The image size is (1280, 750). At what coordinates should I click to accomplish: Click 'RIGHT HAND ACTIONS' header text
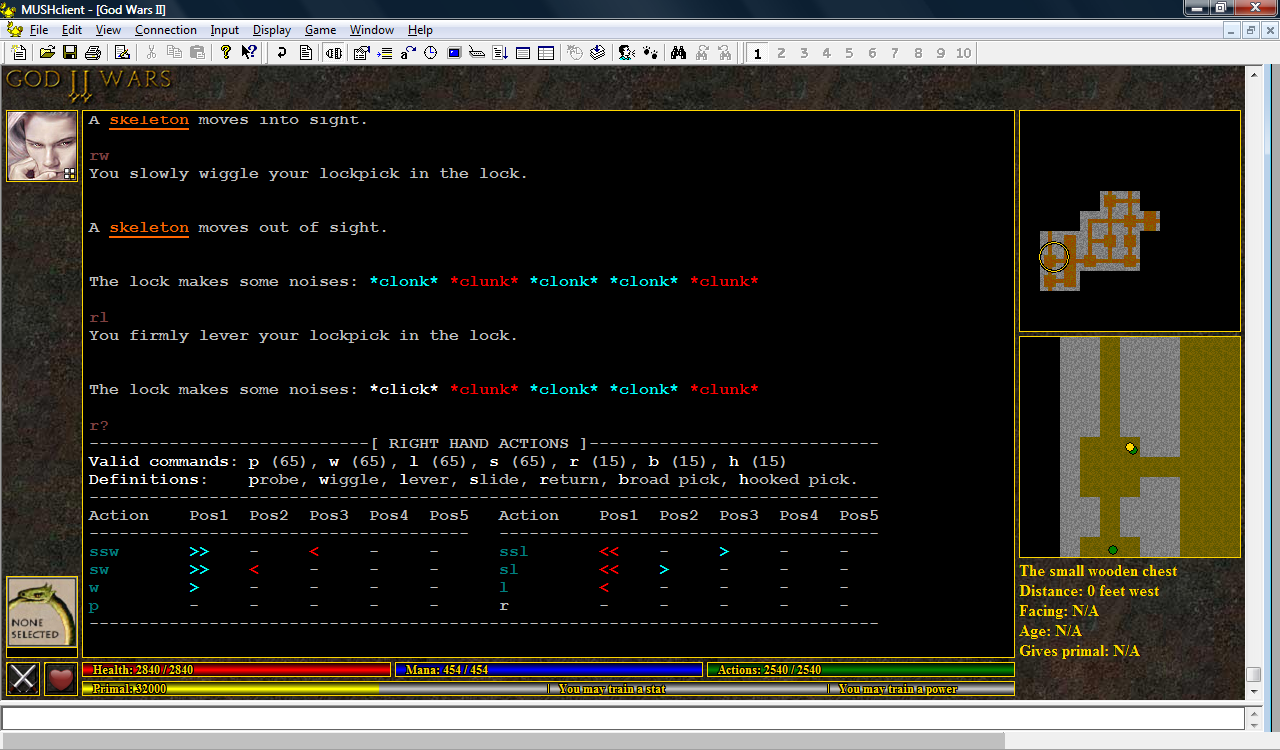pyautogui.click(x=478, y=444)
